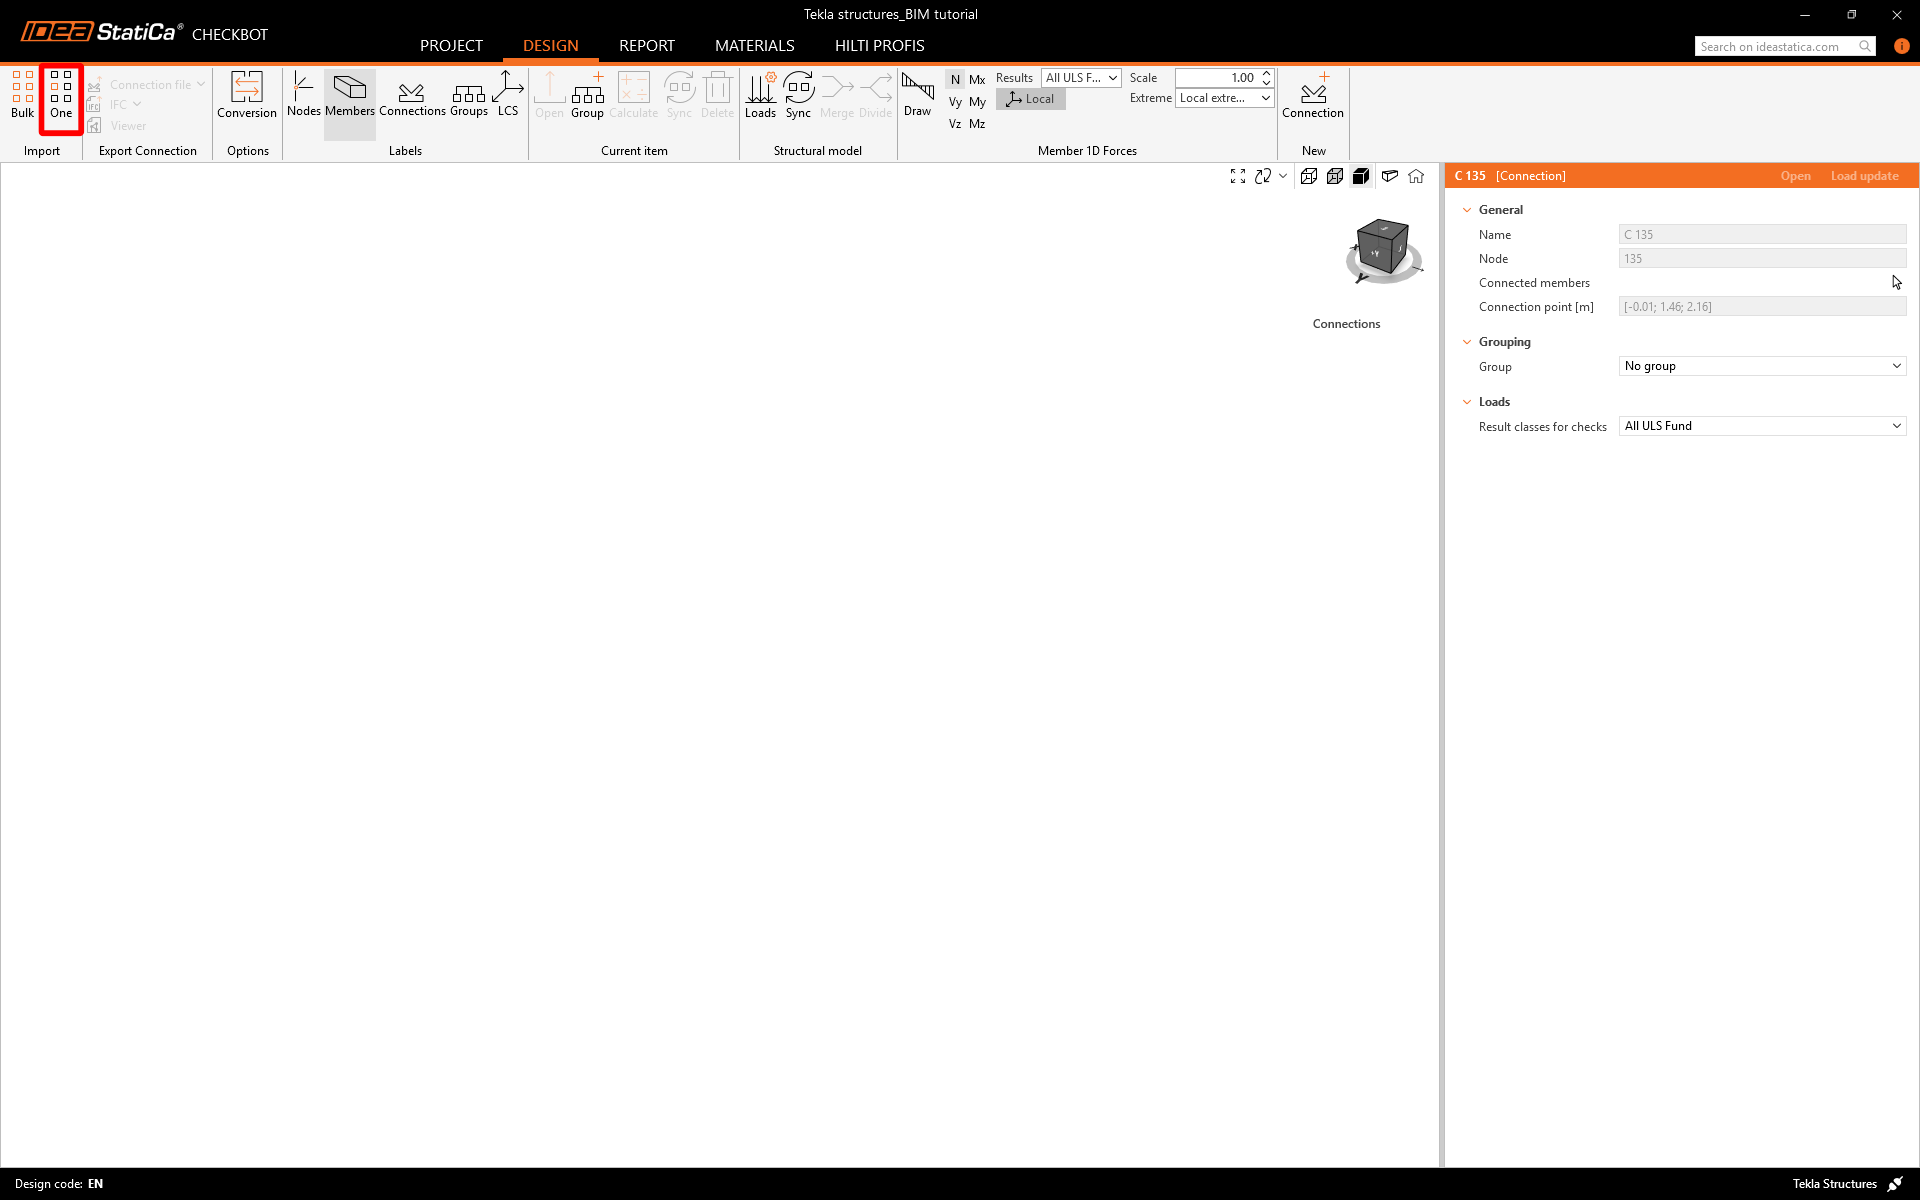Open the Group dropdown showing No group
Viewport: 1920px width, 1200px height.
point(1762,366)
